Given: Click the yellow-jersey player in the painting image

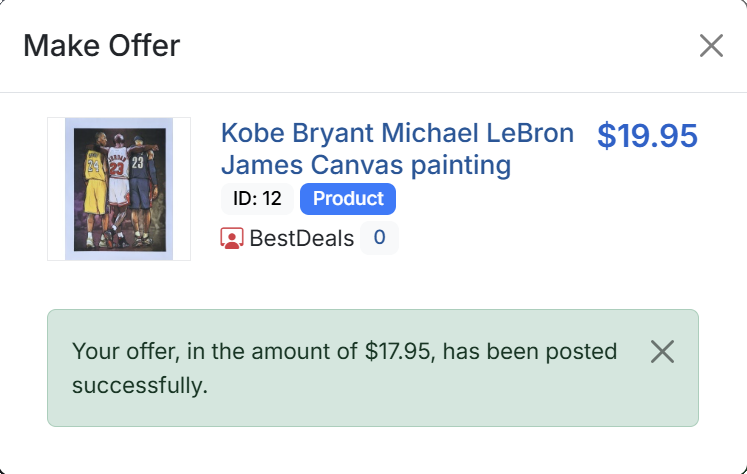Looking at the screenshot, I should coord(92,190).
